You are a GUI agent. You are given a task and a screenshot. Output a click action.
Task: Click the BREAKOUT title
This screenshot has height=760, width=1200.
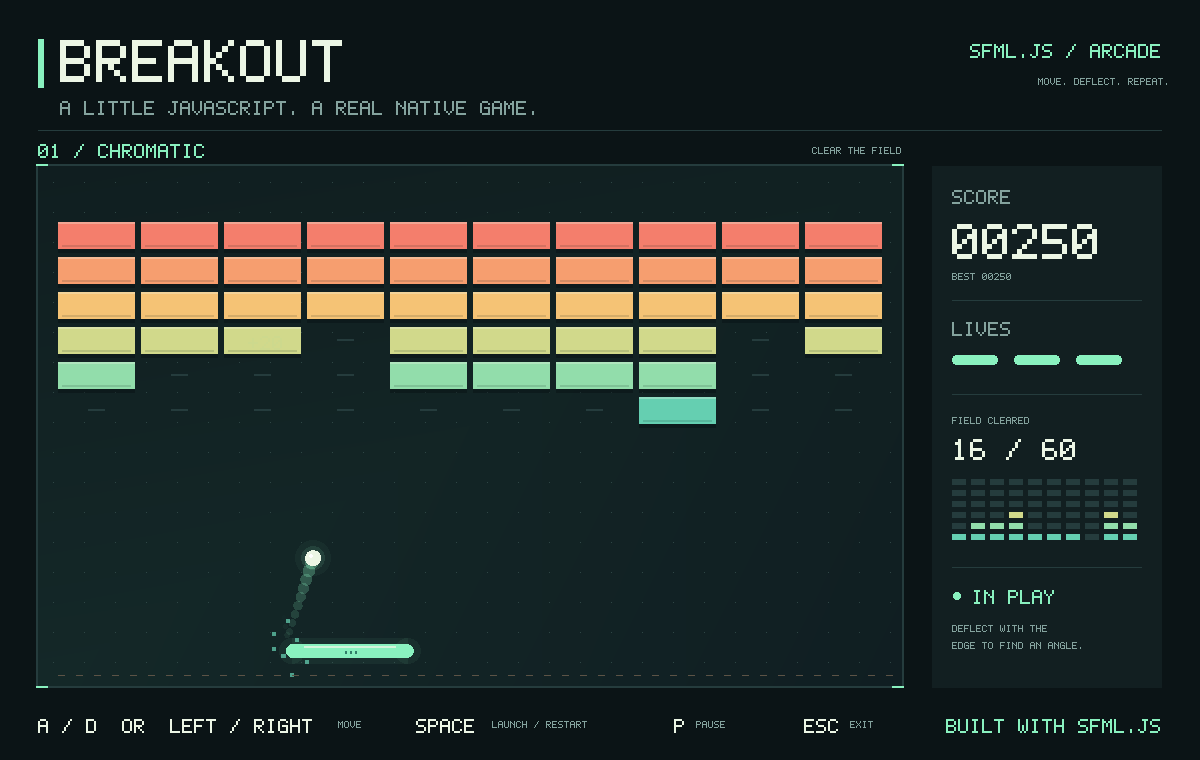click(x=200, y=62)
